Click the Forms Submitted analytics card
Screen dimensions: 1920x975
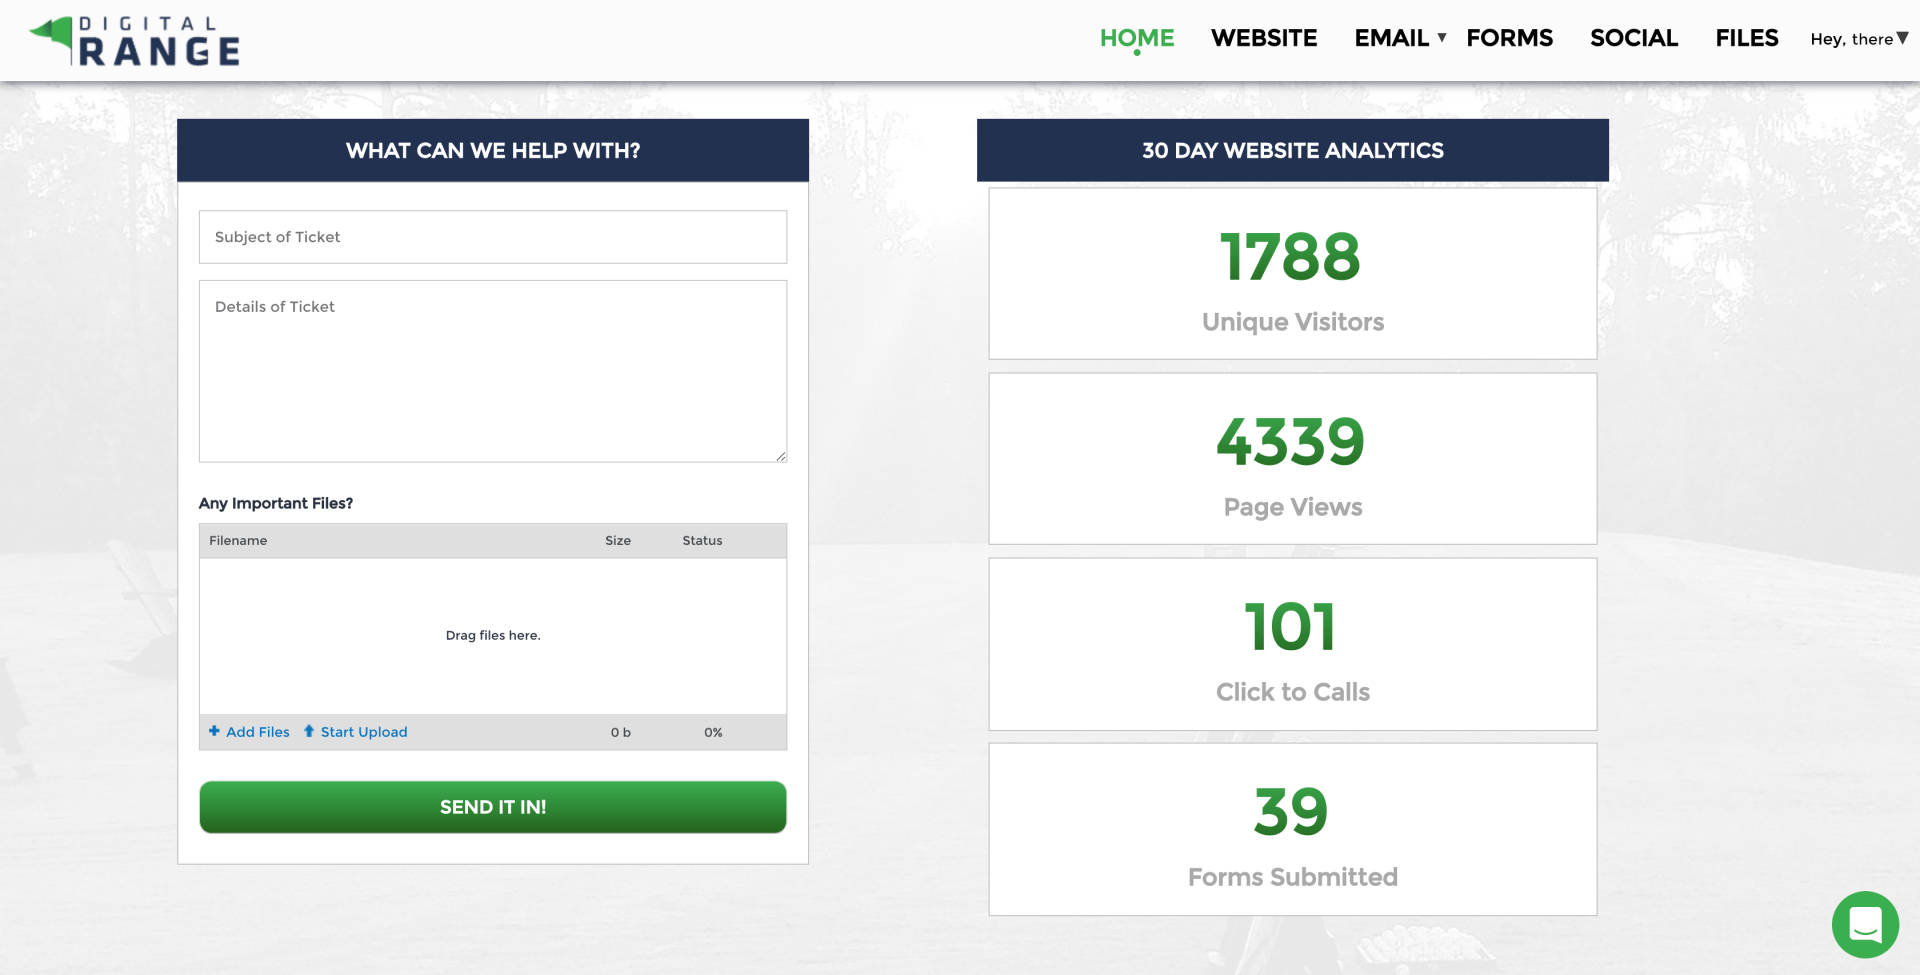point(1292,829)
